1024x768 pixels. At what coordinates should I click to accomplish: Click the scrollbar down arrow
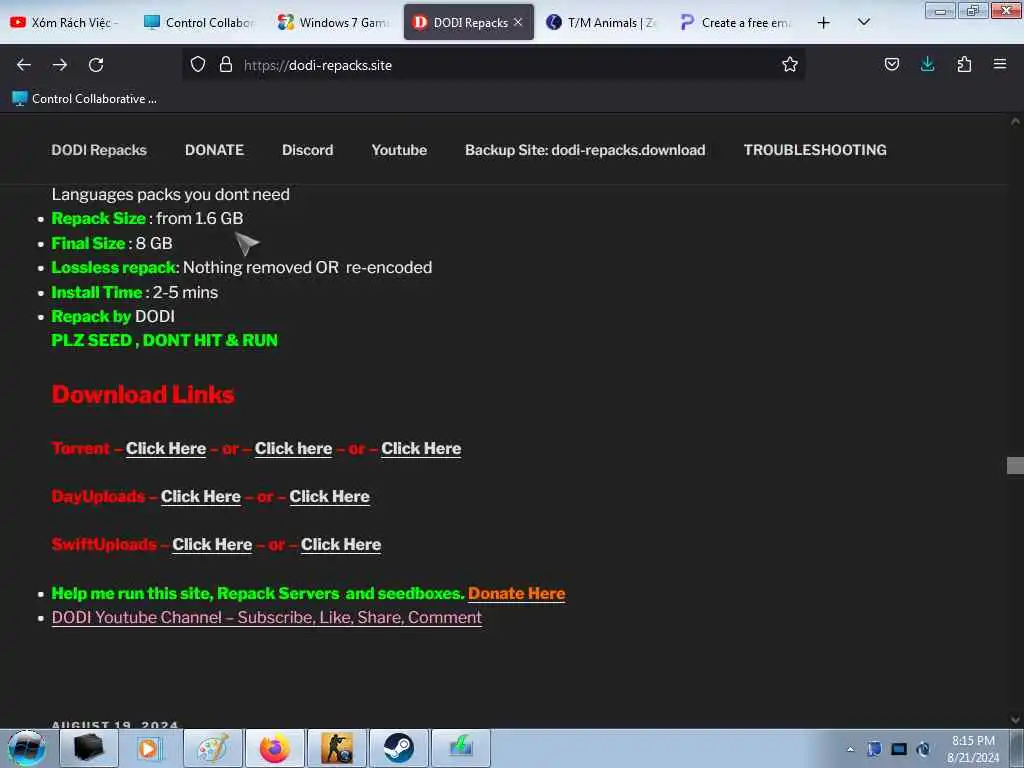click(1015, 720)
